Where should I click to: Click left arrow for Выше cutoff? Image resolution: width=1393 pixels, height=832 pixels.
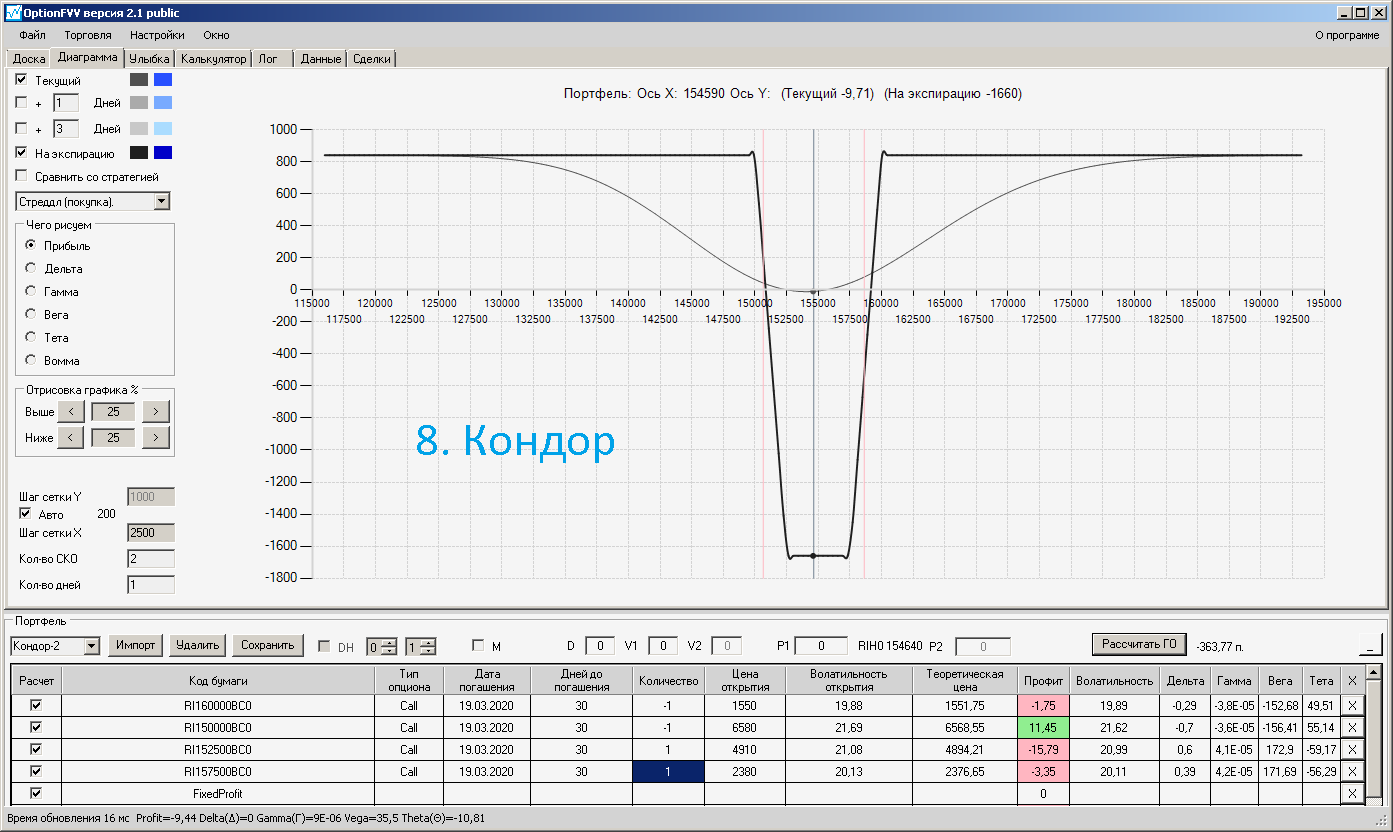pyautogui.click(x=70, y=411)
